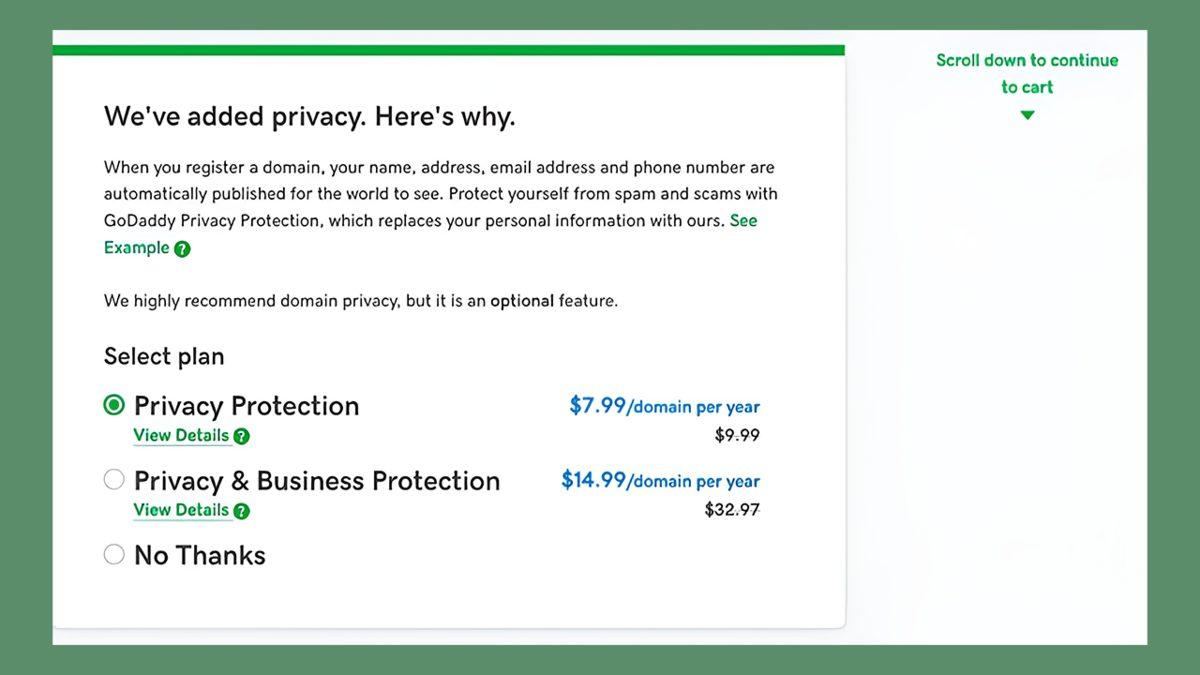The width and height of the screenshot is (1200, 675).
Task: Click the $14.99/domain per year price
Action: click(x=660, y=481)
